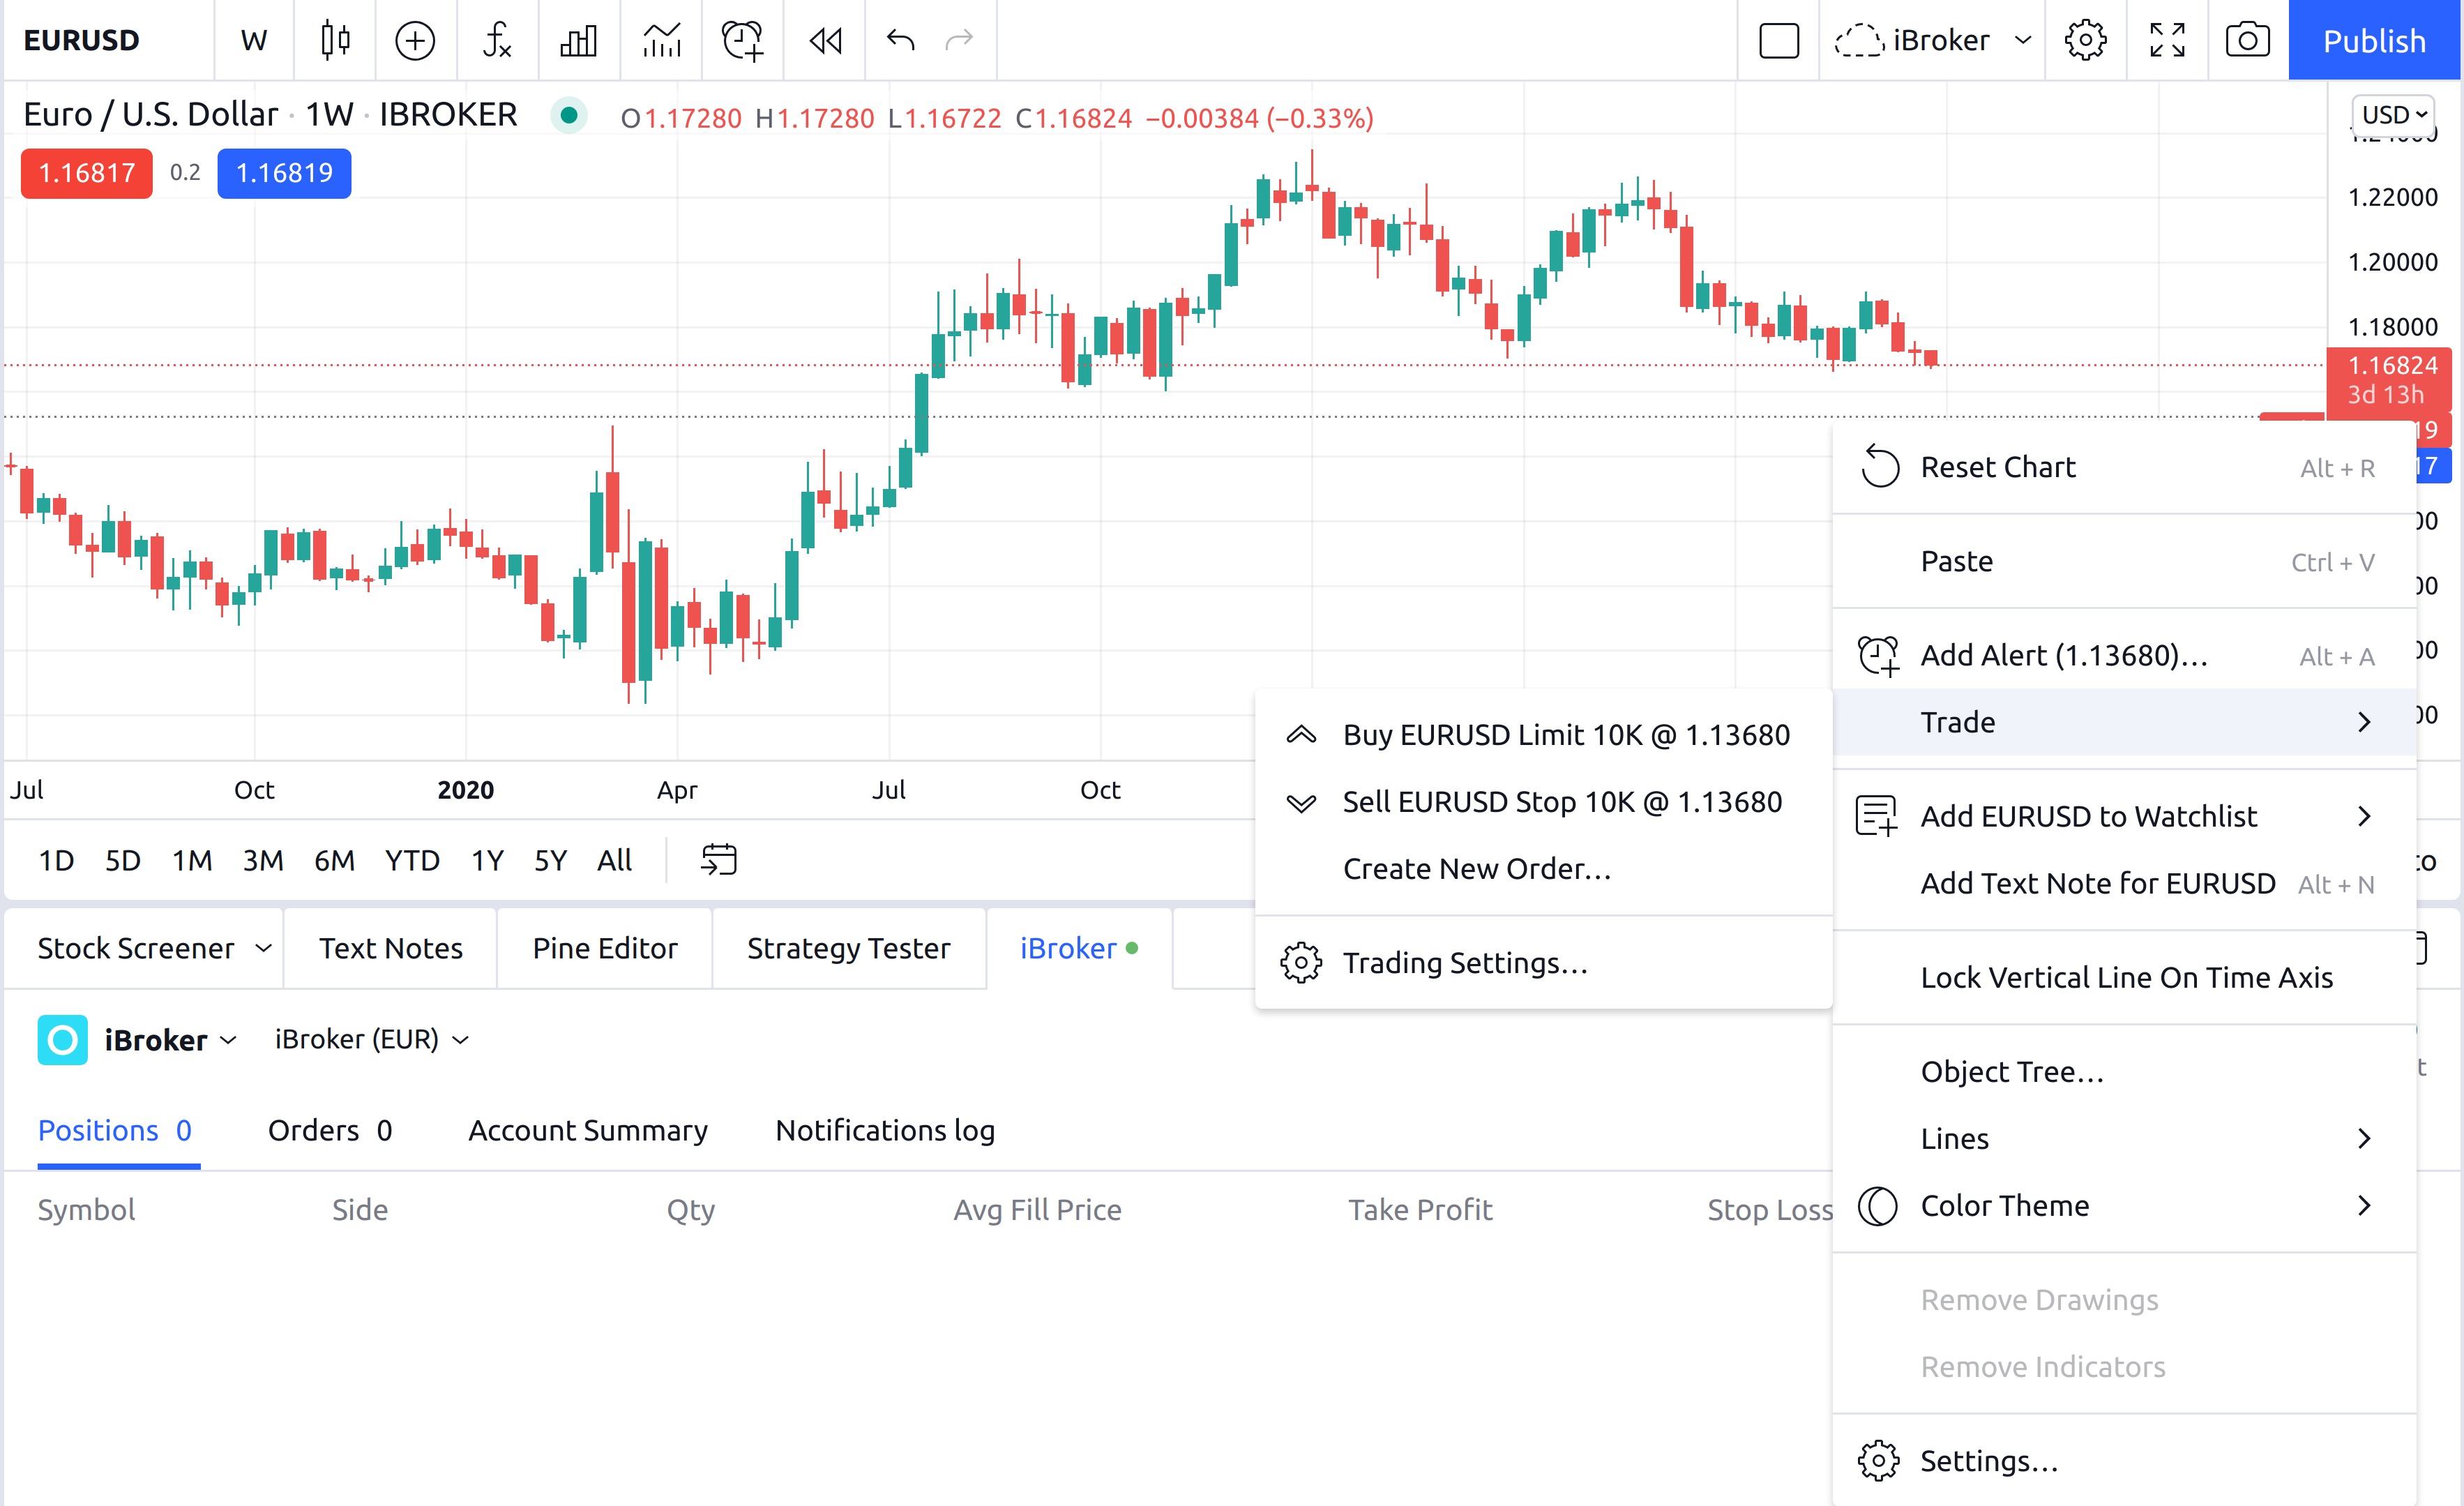This screenshot has height=1506, width=2464.
Task: Open the USD currency dropdown
Action: pyautogui.click(x=2394, y=115)
